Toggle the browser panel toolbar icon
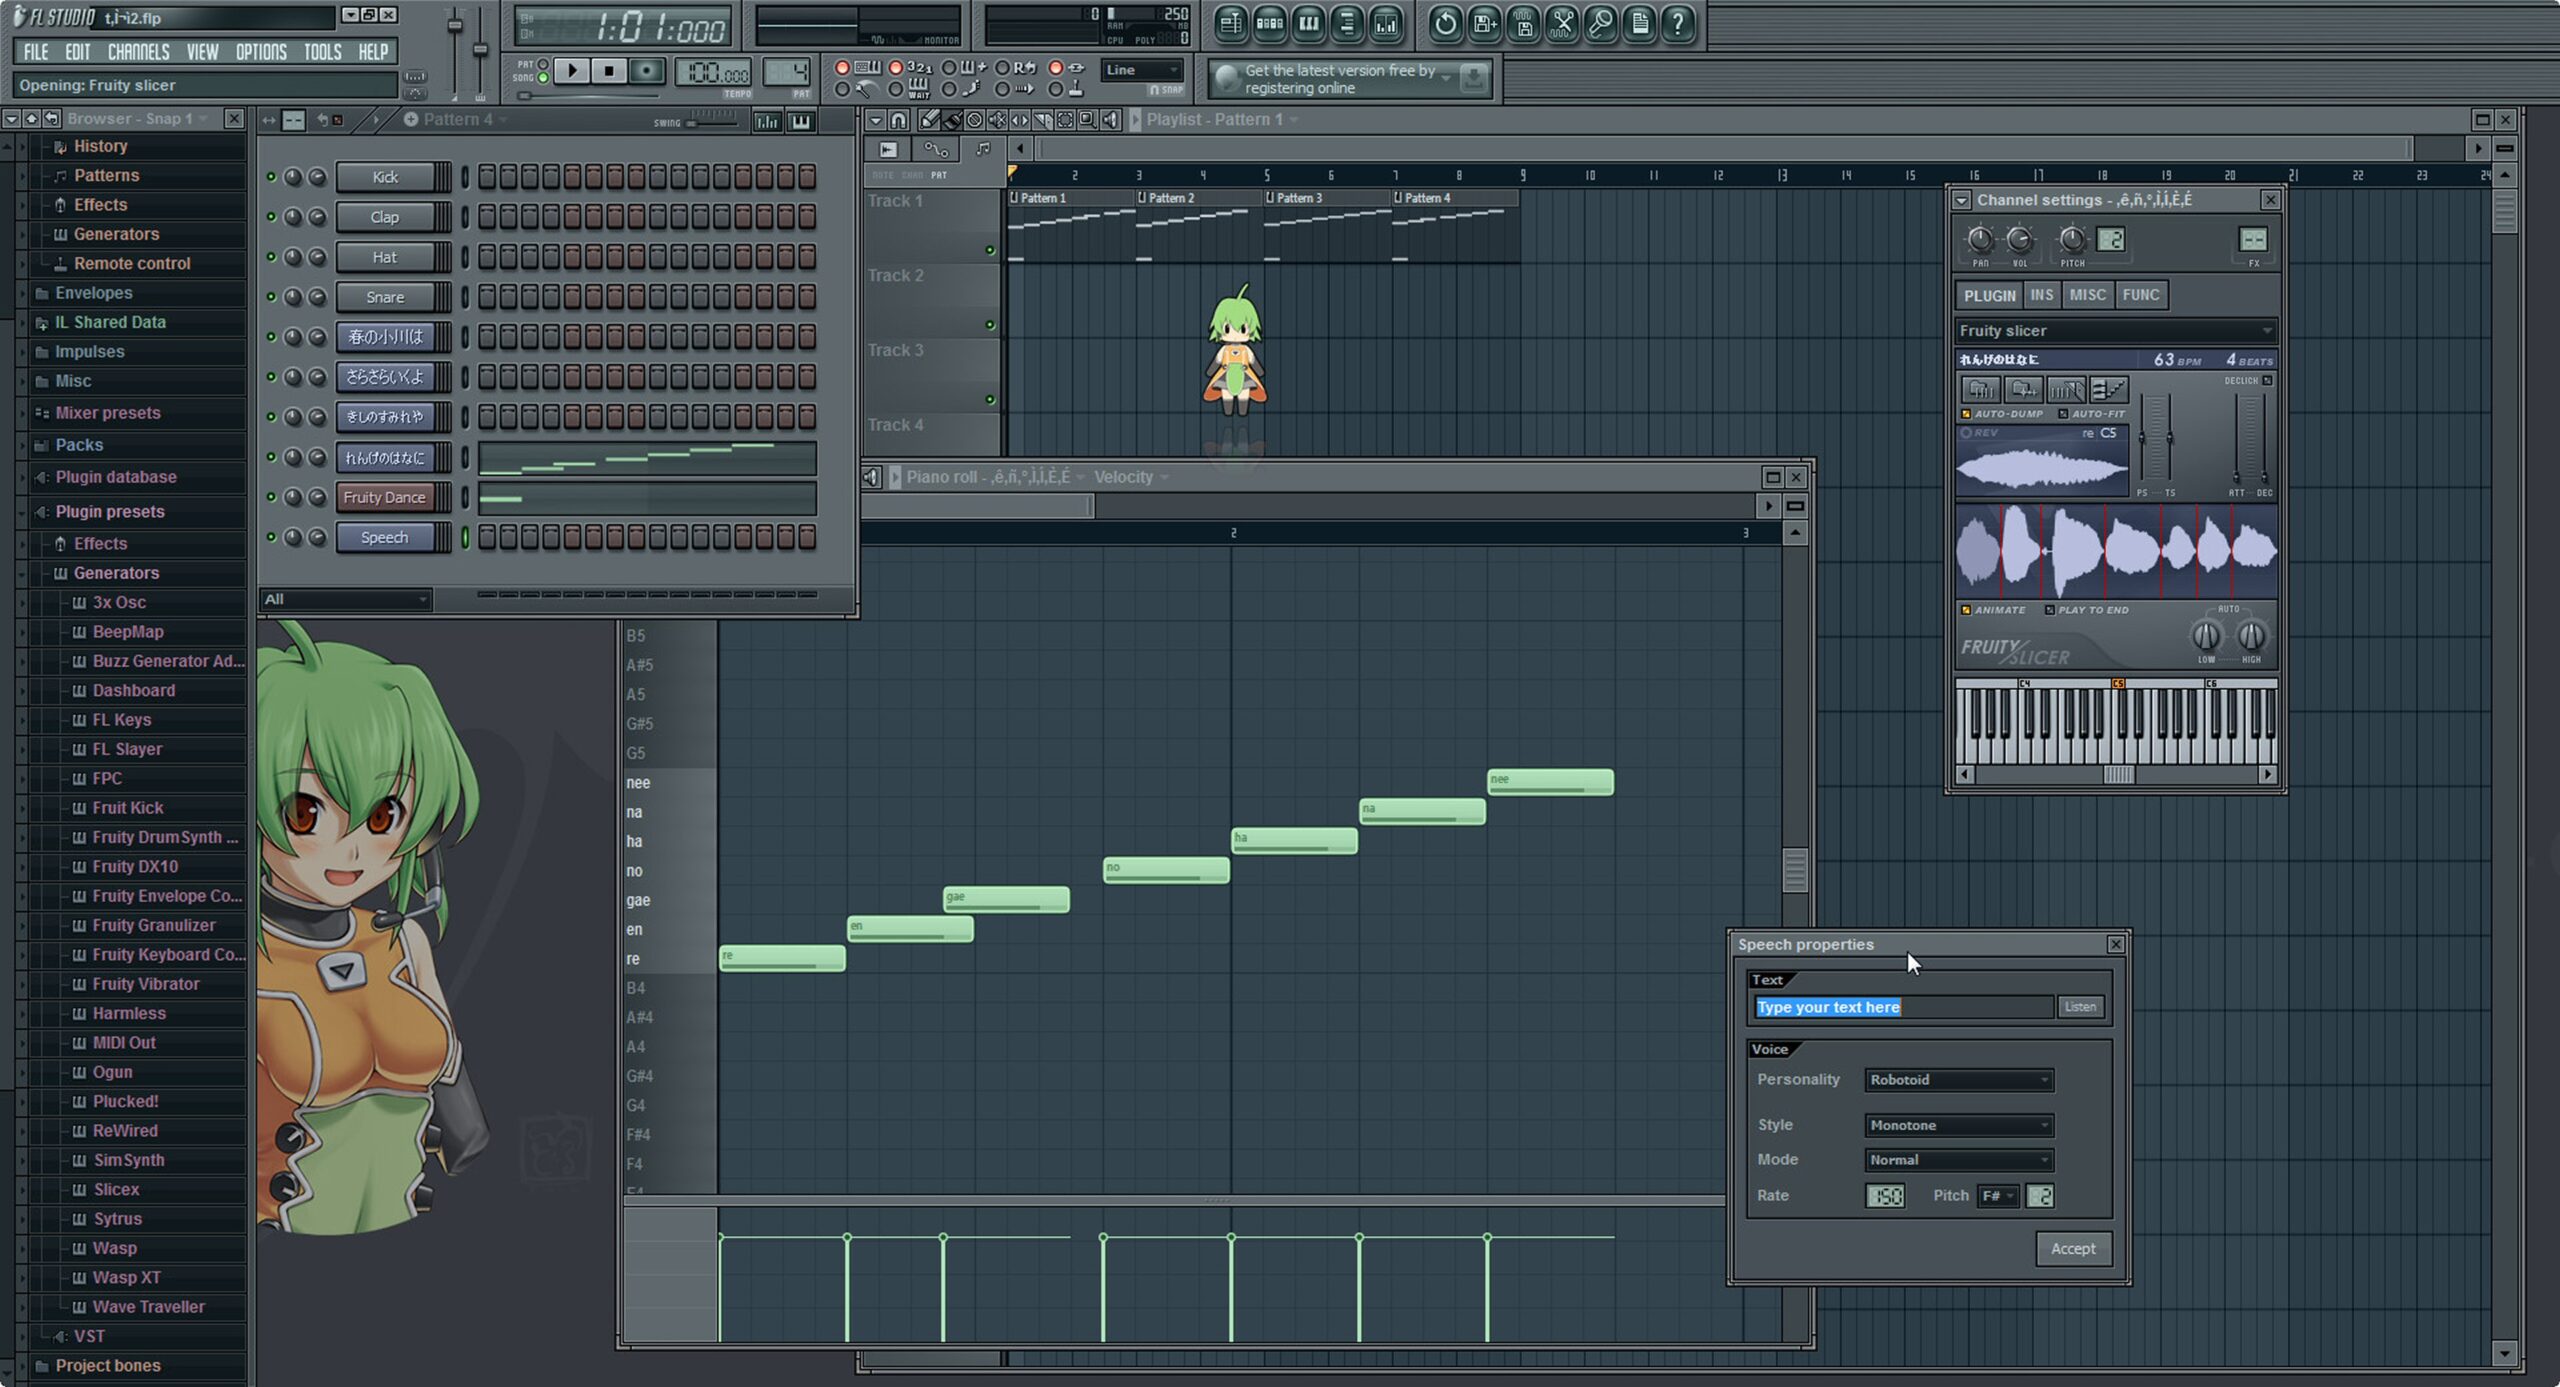The height and width of the screenshot is (1387, 2560). click(1348, 23)
